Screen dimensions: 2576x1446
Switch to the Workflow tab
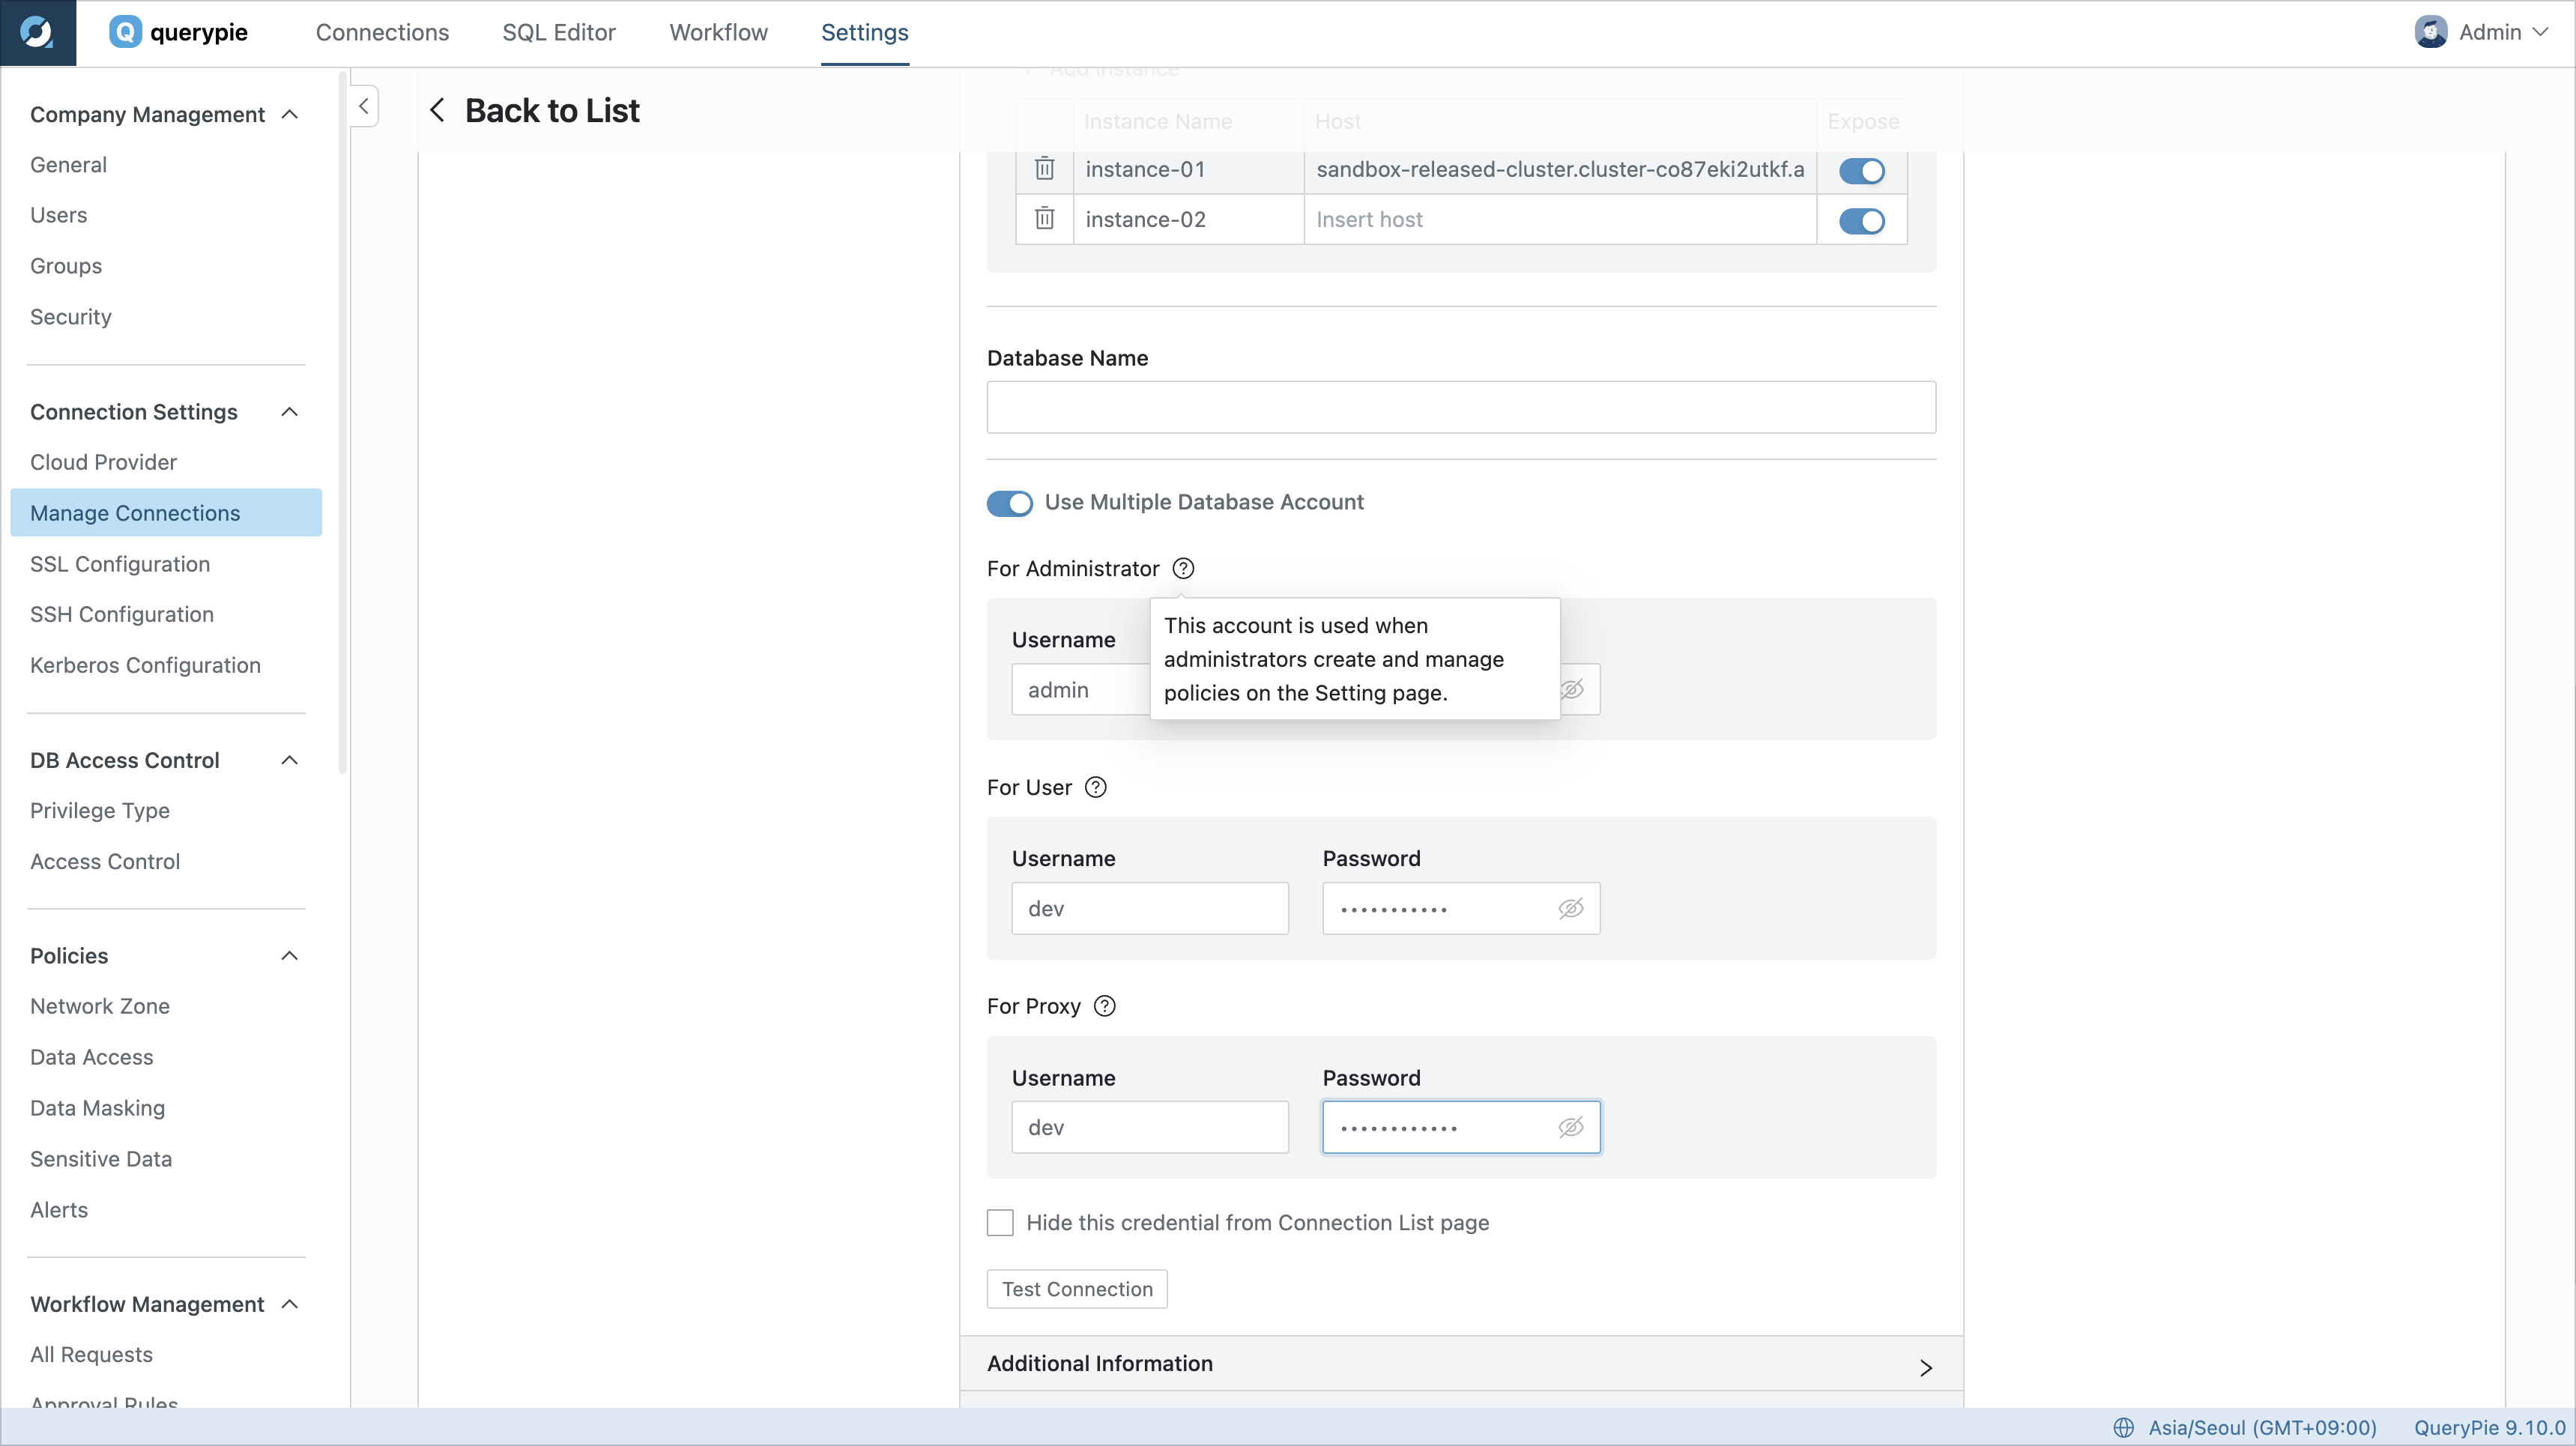coord(718,32)
